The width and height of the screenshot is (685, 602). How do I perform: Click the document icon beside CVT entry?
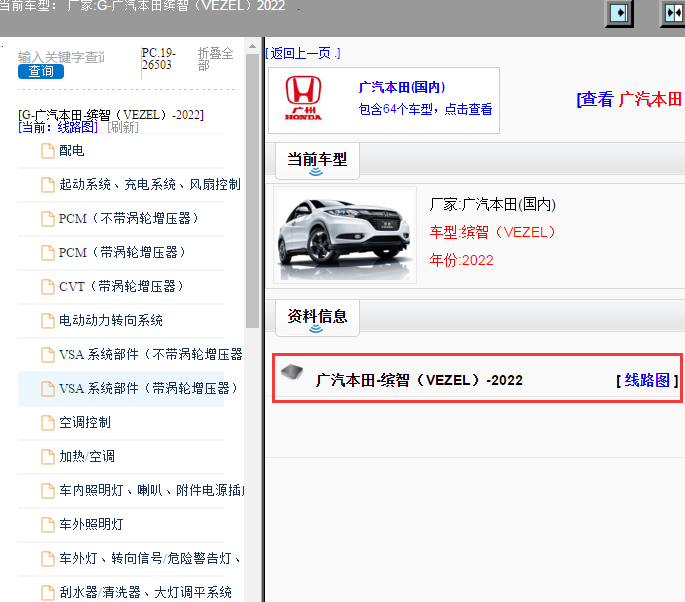(48, 287)
